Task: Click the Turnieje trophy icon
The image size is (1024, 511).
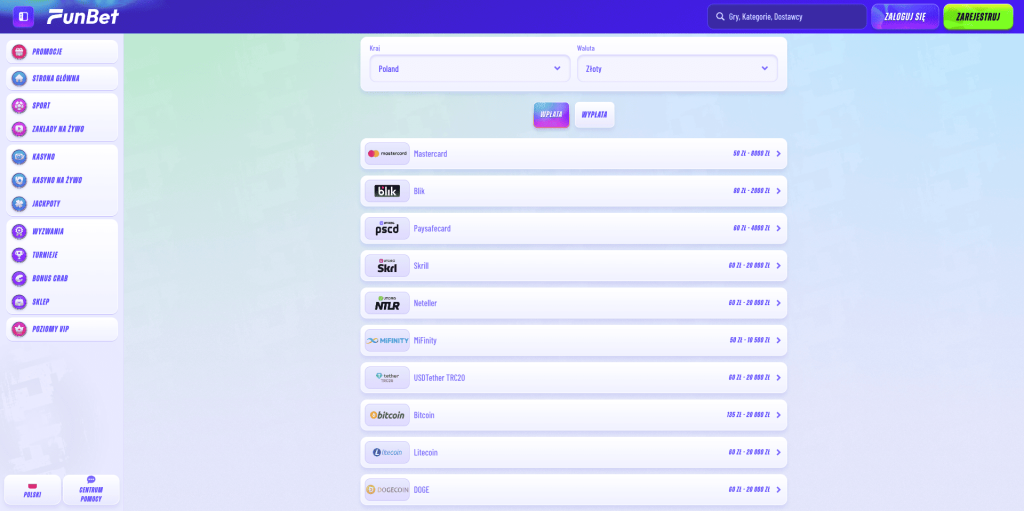Action: [x=19, y=255]
